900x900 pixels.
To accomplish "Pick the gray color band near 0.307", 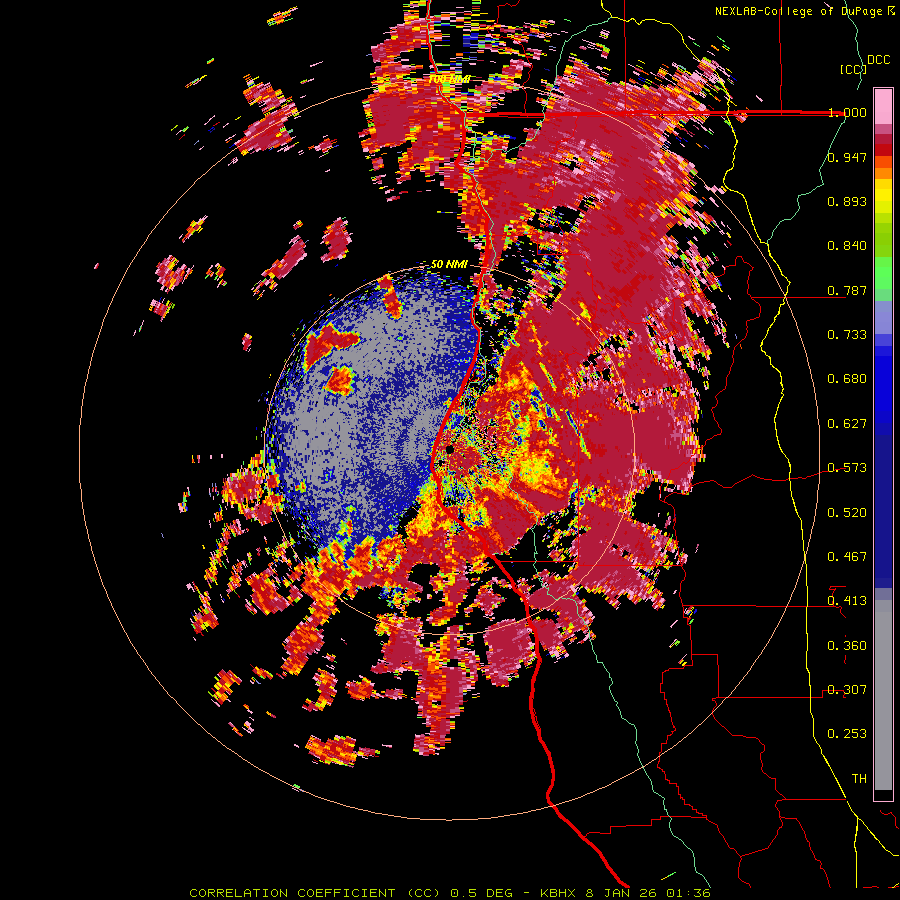I will coord(883,695).
